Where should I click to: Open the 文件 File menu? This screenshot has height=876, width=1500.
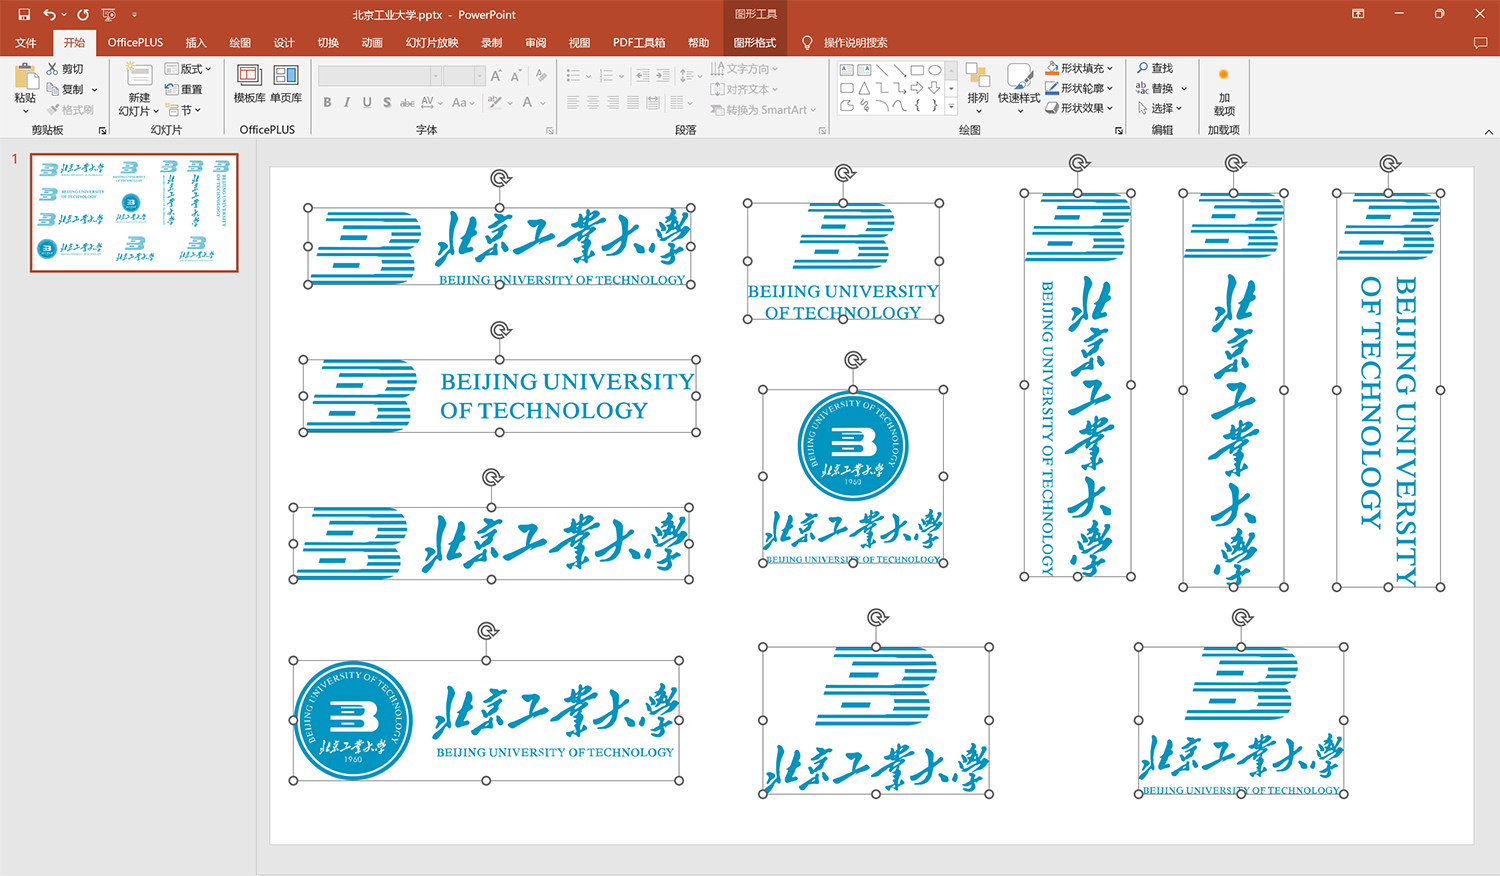(x=26, y=43)
